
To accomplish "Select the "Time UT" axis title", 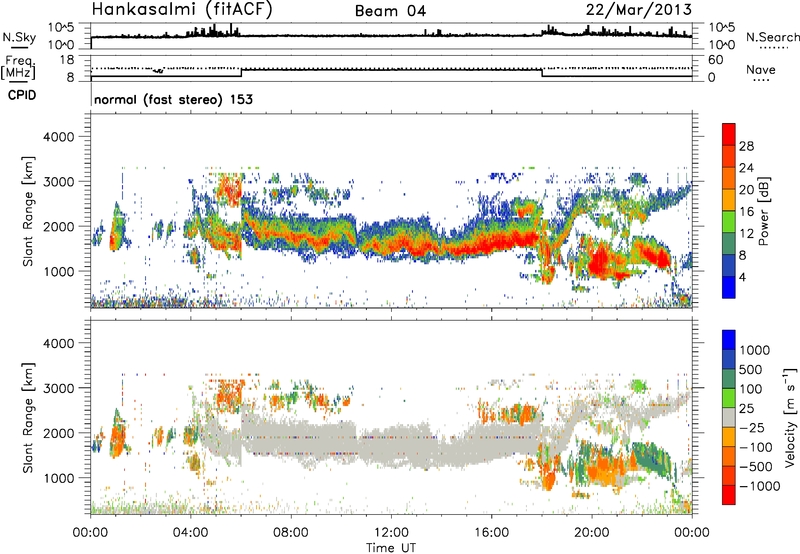I will click(391, 547).
